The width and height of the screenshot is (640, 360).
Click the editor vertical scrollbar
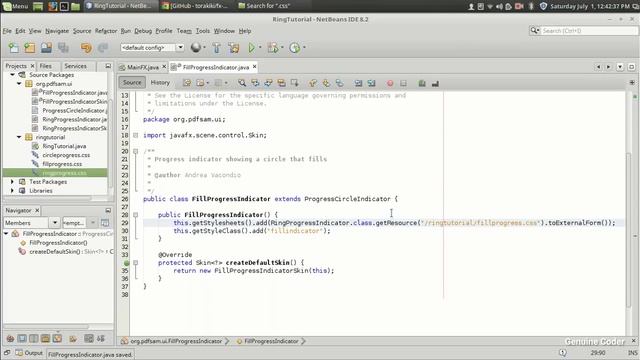[x=629, y=231]
